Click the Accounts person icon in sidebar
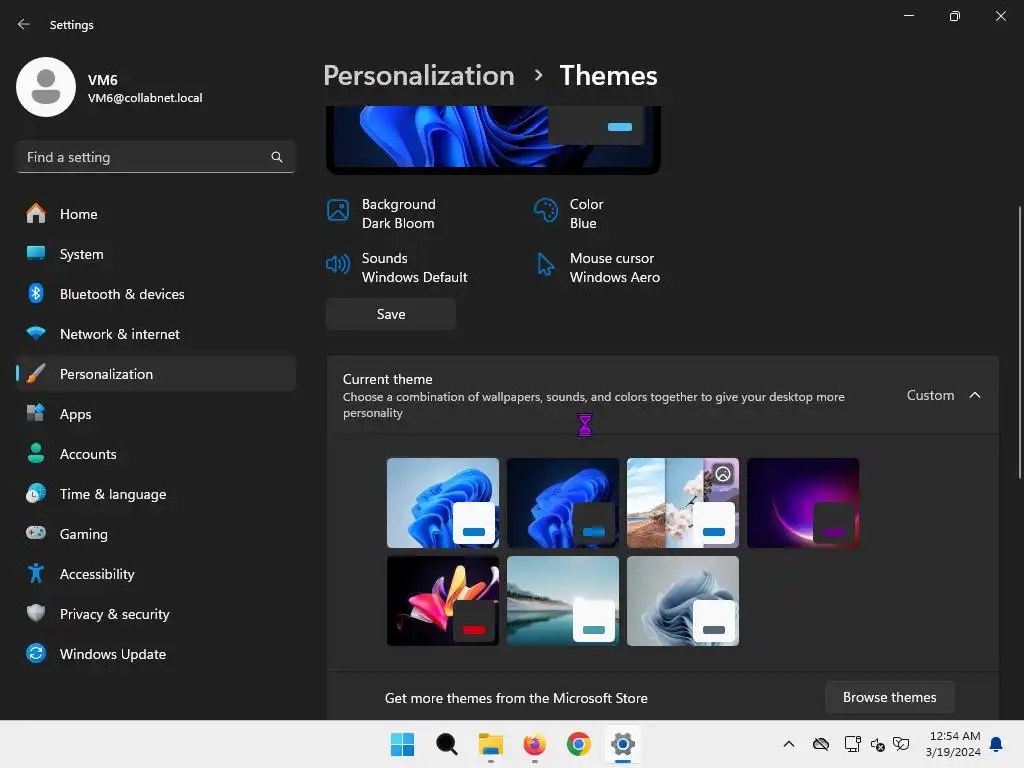Viewport: 1024px width, 768px height. click(x=36, y=453)
